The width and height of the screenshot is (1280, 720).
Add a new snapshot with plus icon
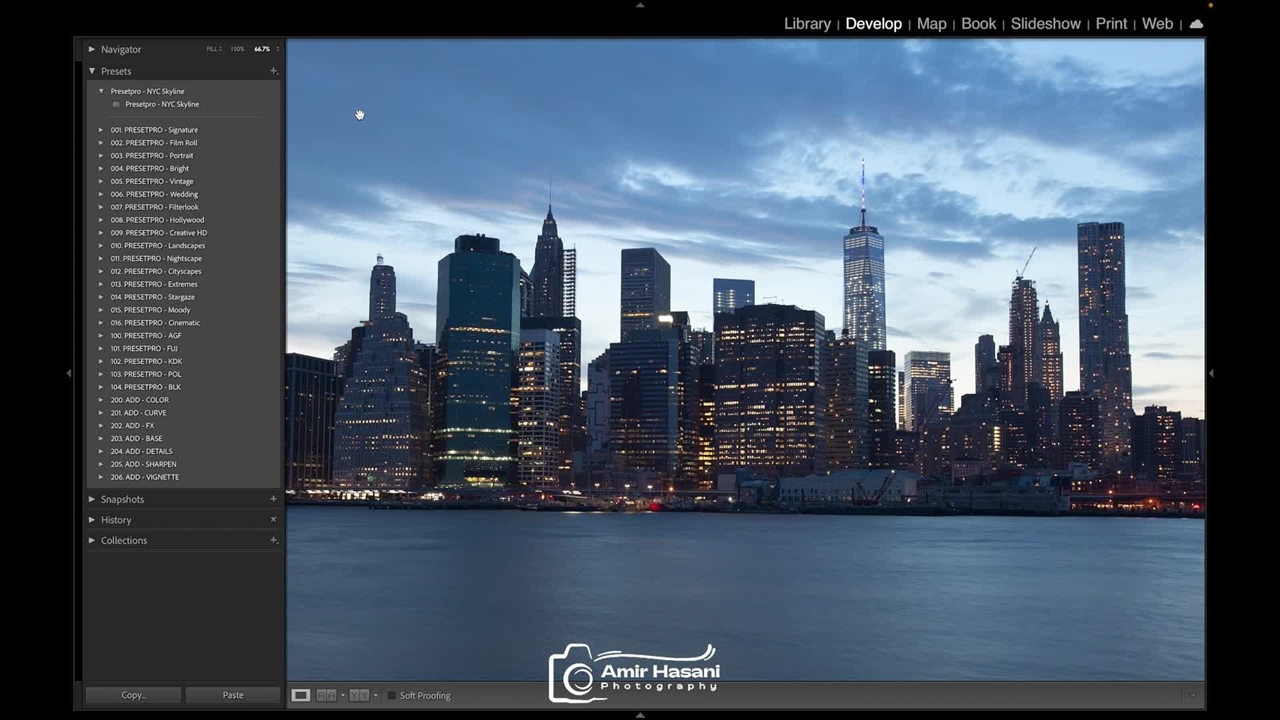(273, 499)
